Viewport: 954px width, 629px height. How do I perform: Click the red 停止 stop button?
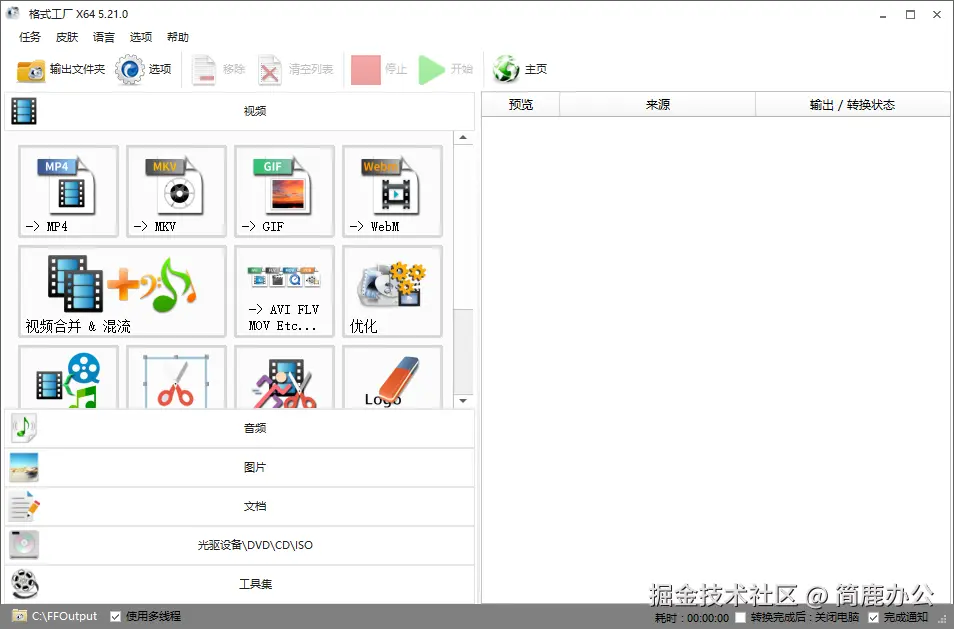[x=378, y=69]
